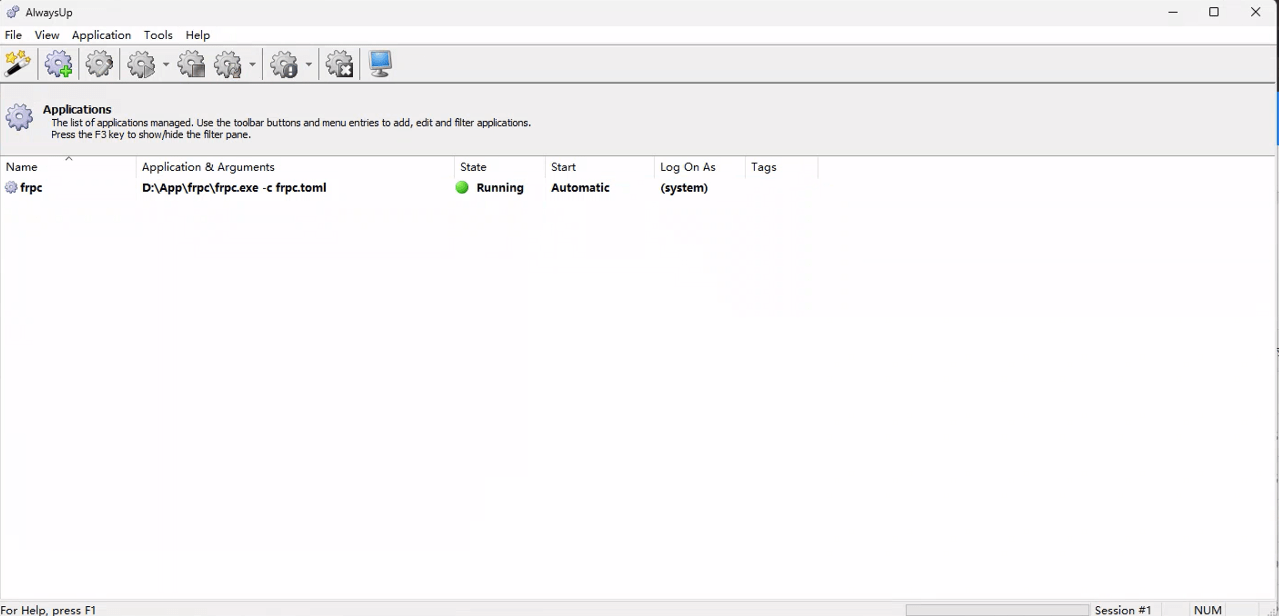Image resolution: width=1279 pixels, height=616 pixels.
Task: Open the Tools menu
Action: [x=158, y=35]
